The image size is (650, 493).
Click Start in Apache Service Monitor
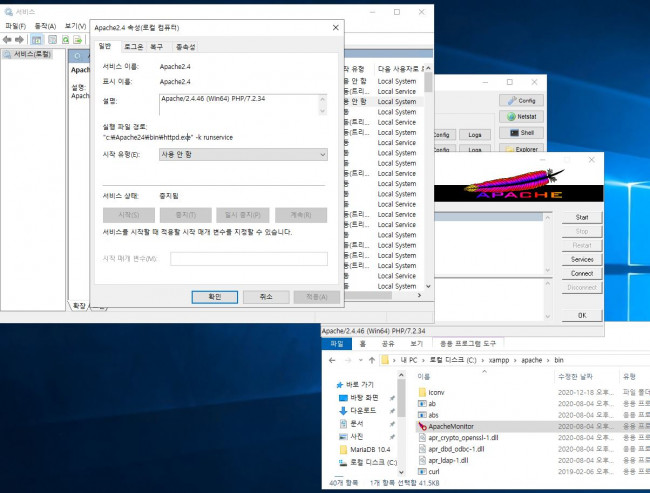coord(582,218)
